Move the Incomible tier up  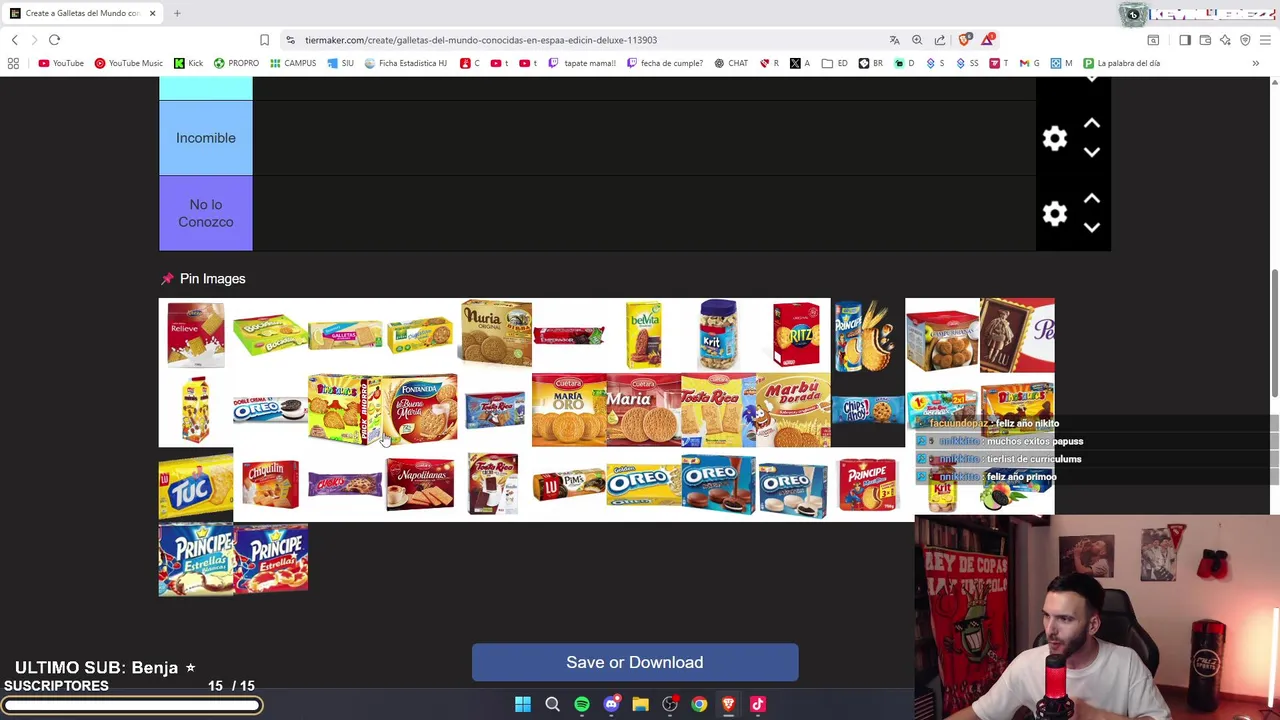1092,124
